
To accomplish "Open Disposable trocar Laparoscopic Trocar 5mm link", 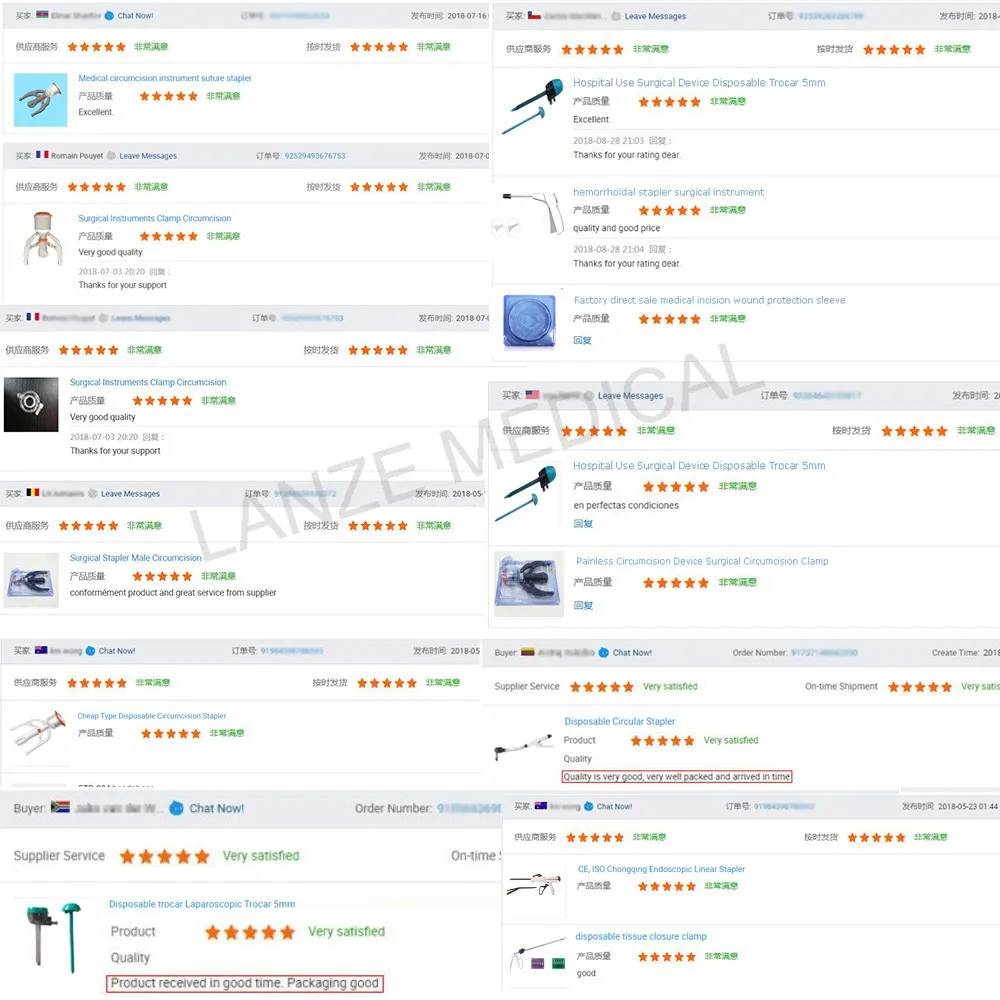I will coord(202,904).
